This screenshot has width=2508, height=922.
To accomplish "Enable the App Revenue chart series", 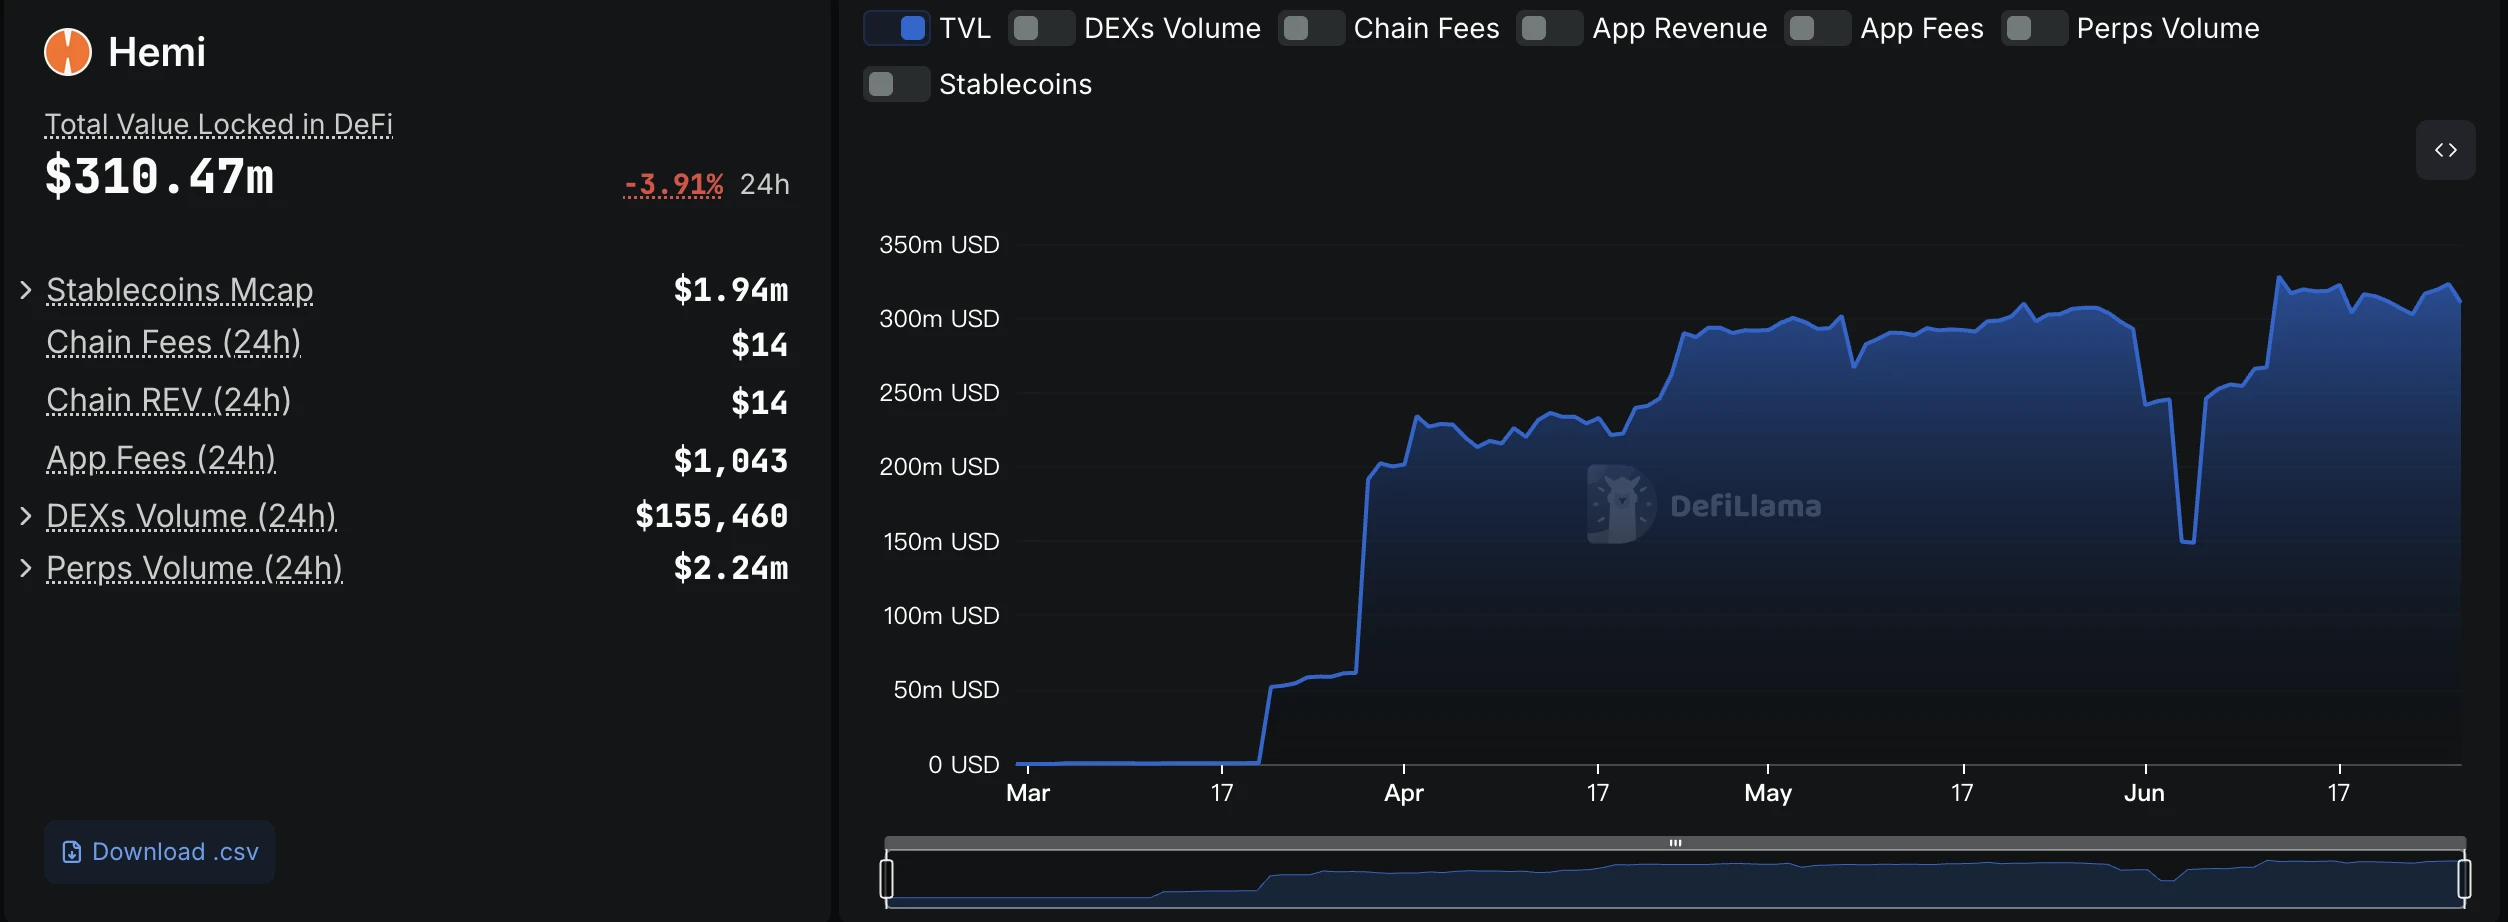I will click(x=1549, y=28).
